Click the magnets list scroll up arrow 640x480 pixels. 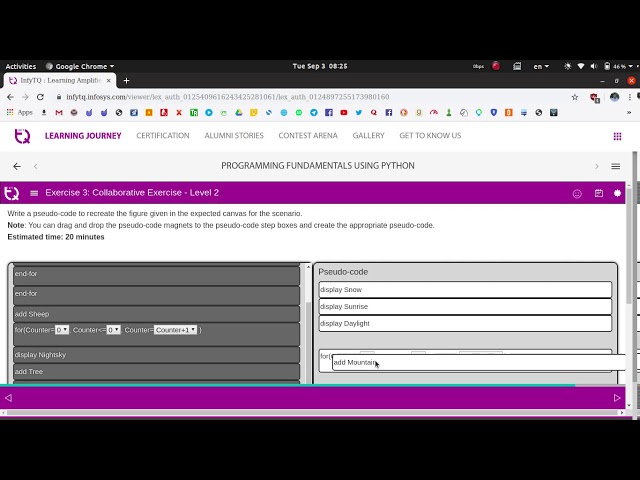pyautogui.click(x=308, y=267)
